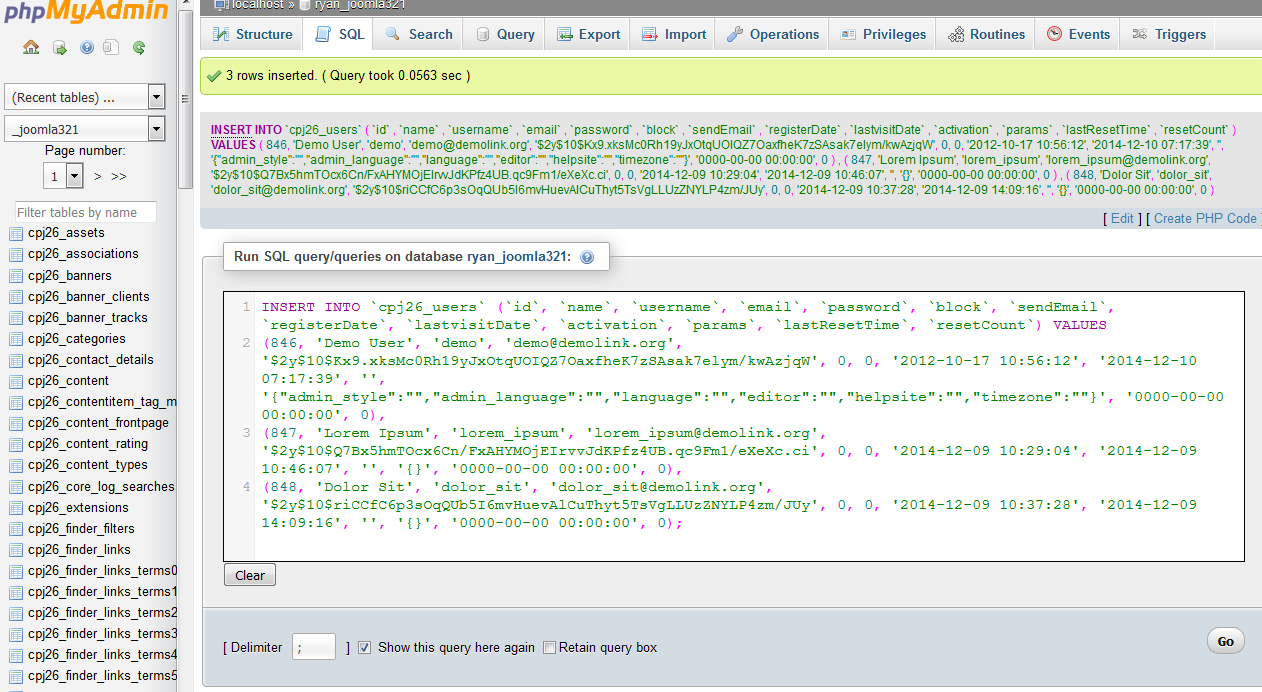
Task: Enable the Retain query box checkbox
Action: 549,648
